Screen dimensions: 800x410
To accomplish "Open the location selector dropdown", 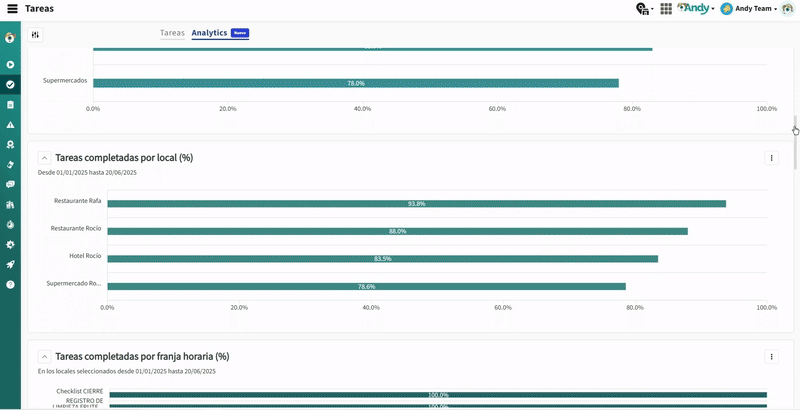I will tap(645, 8).
